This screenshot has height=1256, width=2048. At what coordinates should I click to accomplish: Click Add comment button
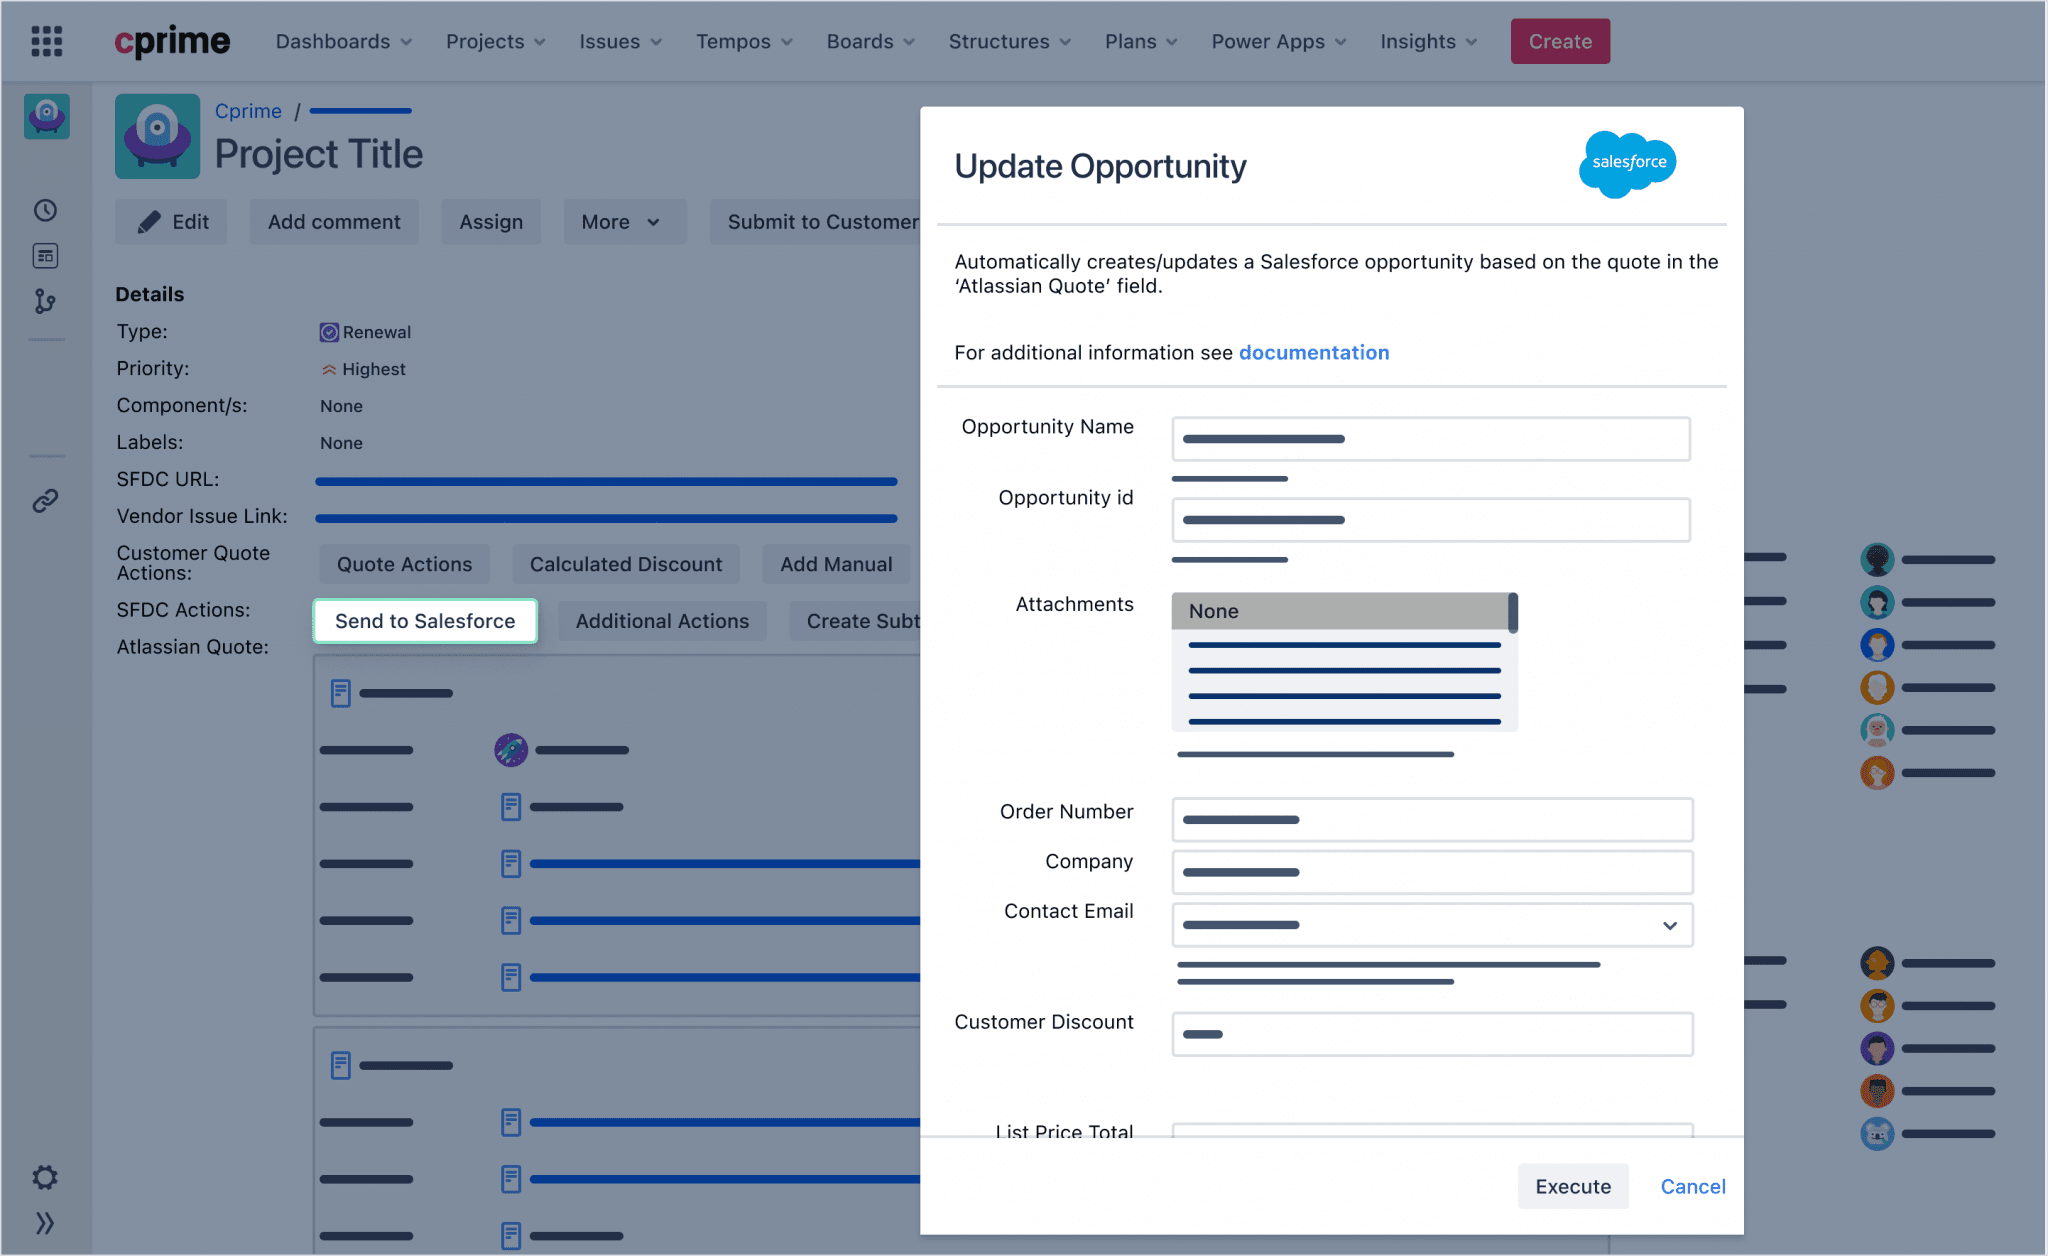click(x=334, y=222)
